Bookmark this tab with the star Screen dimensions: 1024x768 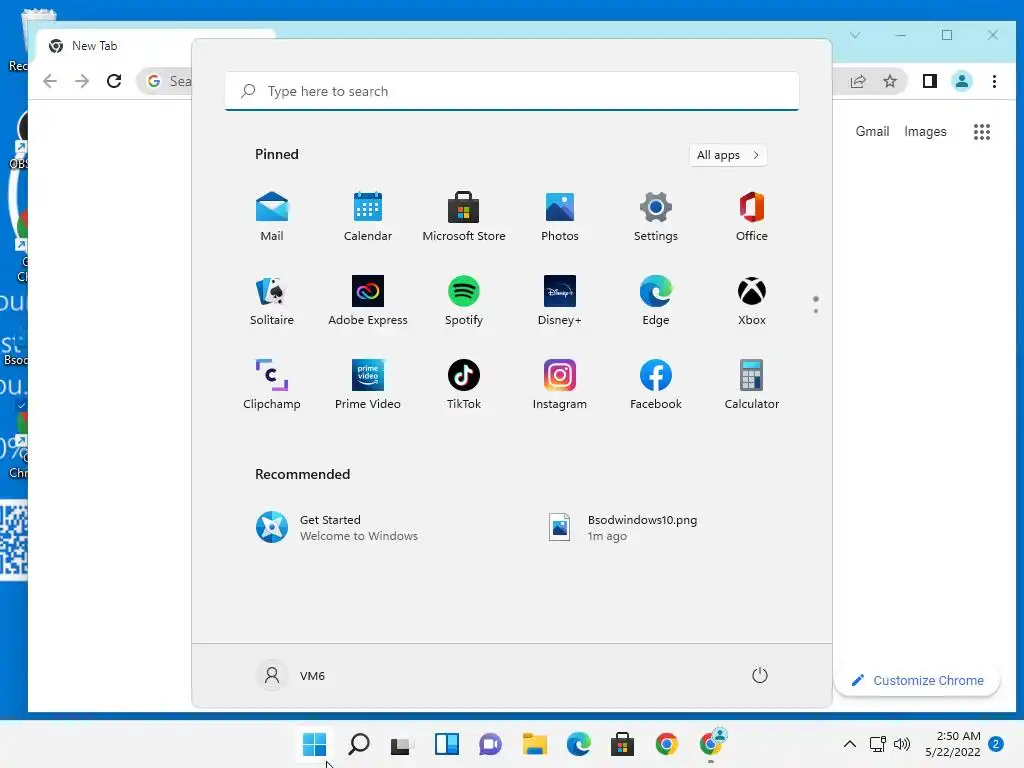[x=890, y=81]
